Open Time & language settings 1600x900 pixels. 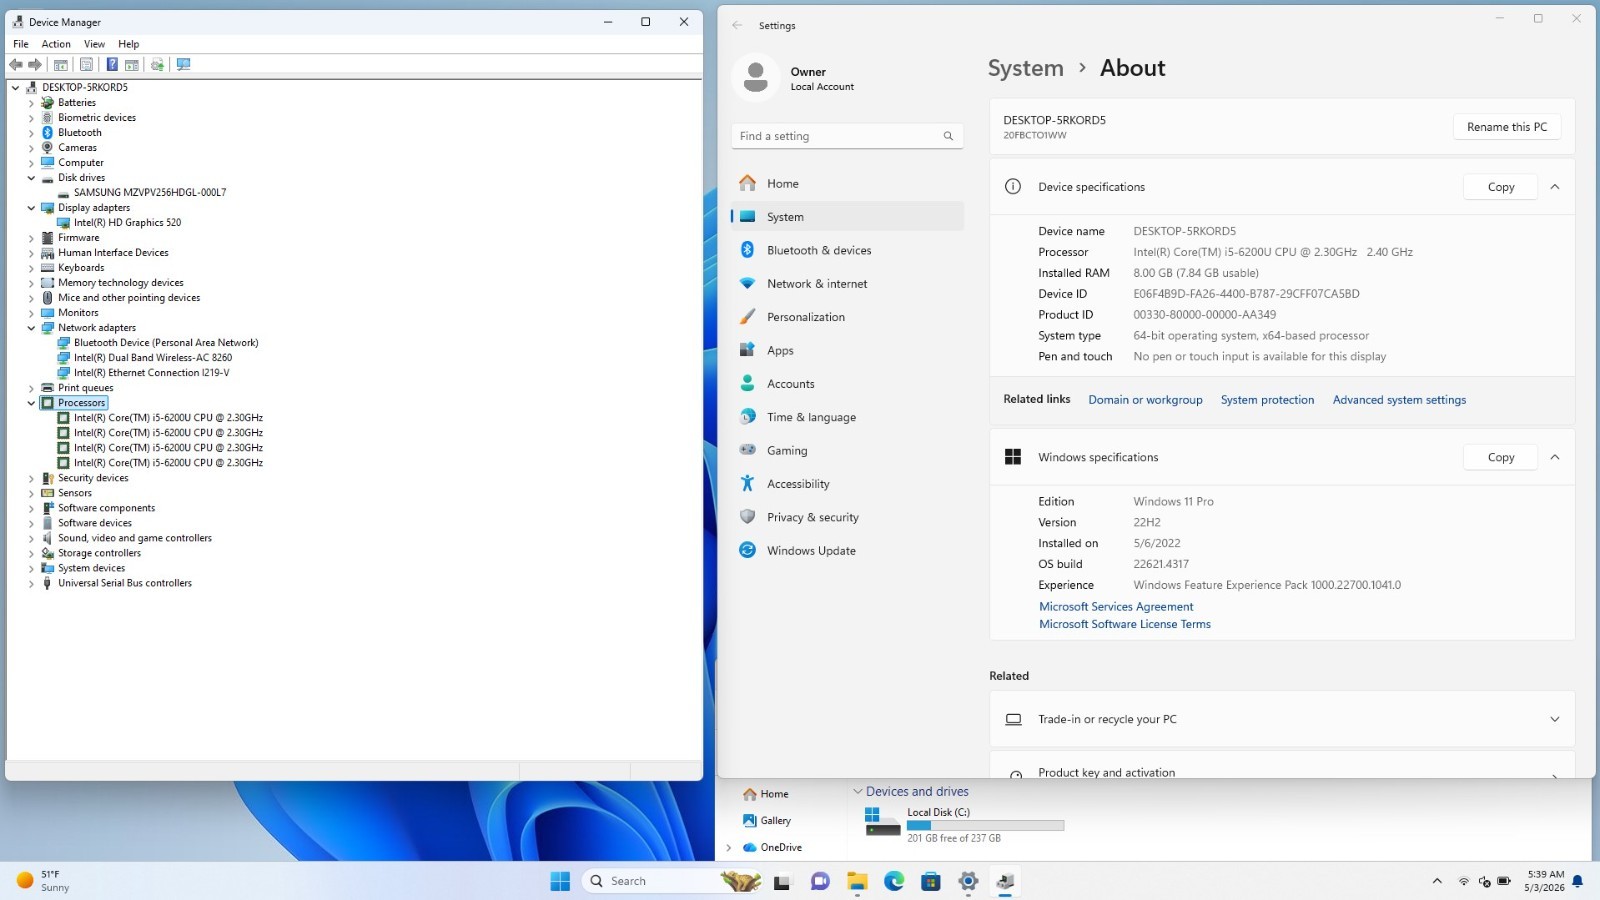[x=847, y=417]
